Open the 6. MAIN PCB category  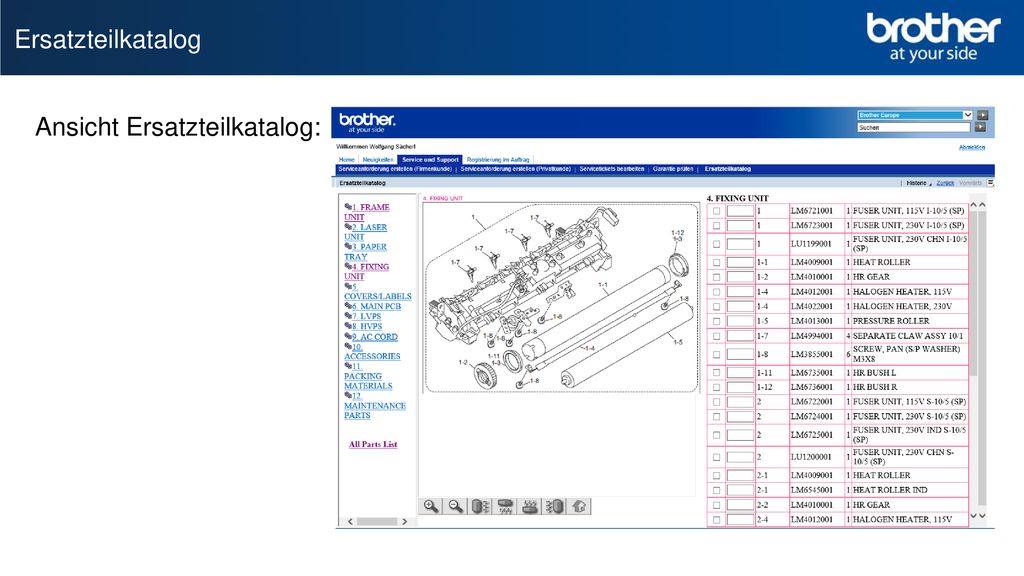pyautogui.click(x=377, y=306)
